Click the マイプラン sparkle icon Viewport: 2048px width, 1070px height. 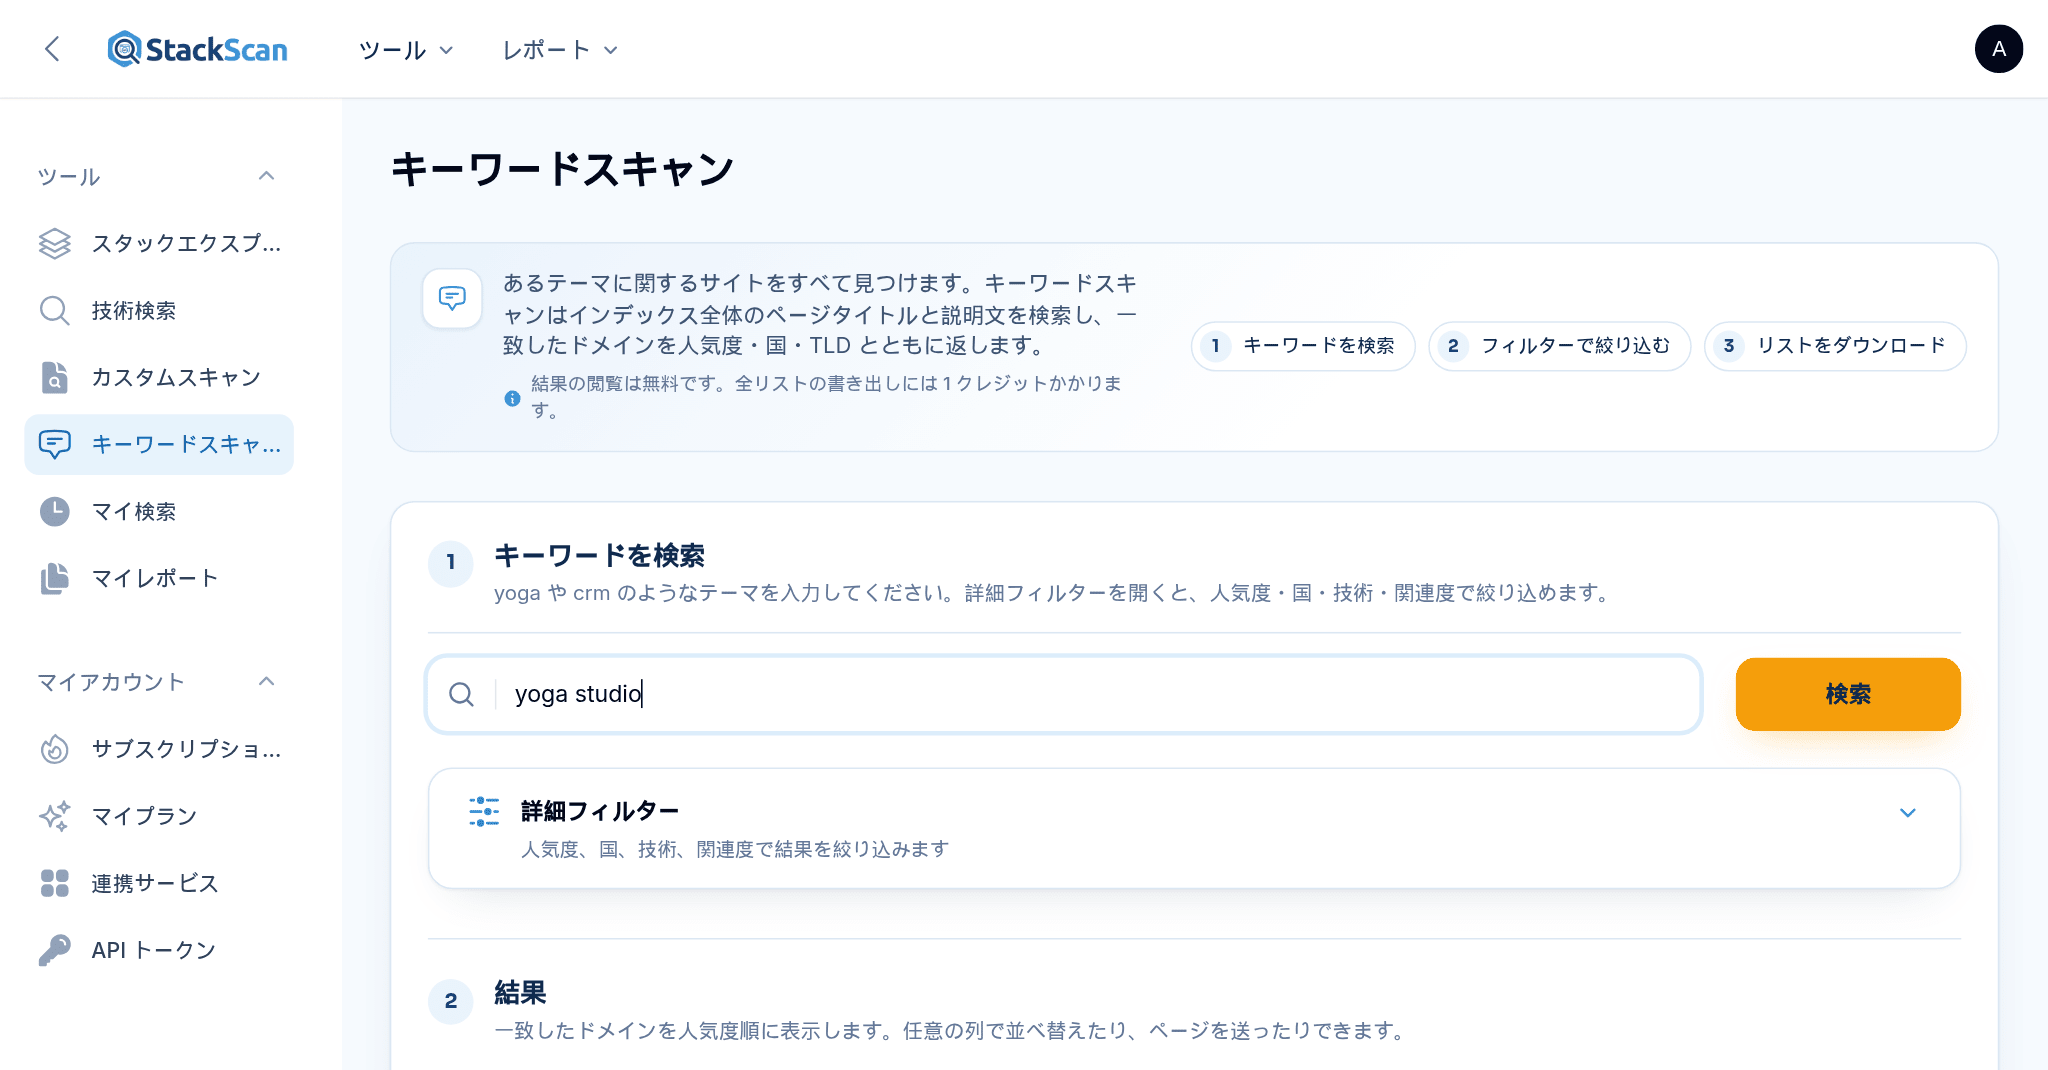coord(55,816)
